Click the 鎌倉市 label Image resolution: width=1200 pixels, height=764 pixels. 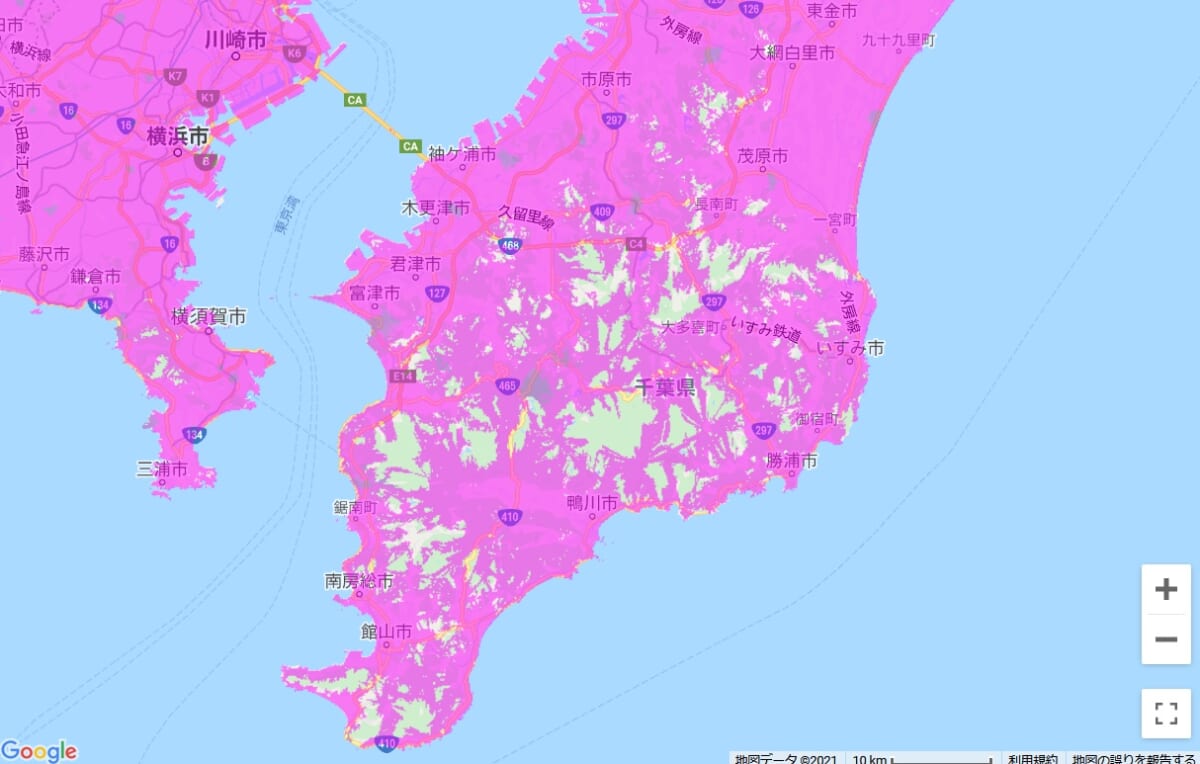pyautogui.click(x=96, y=276)
